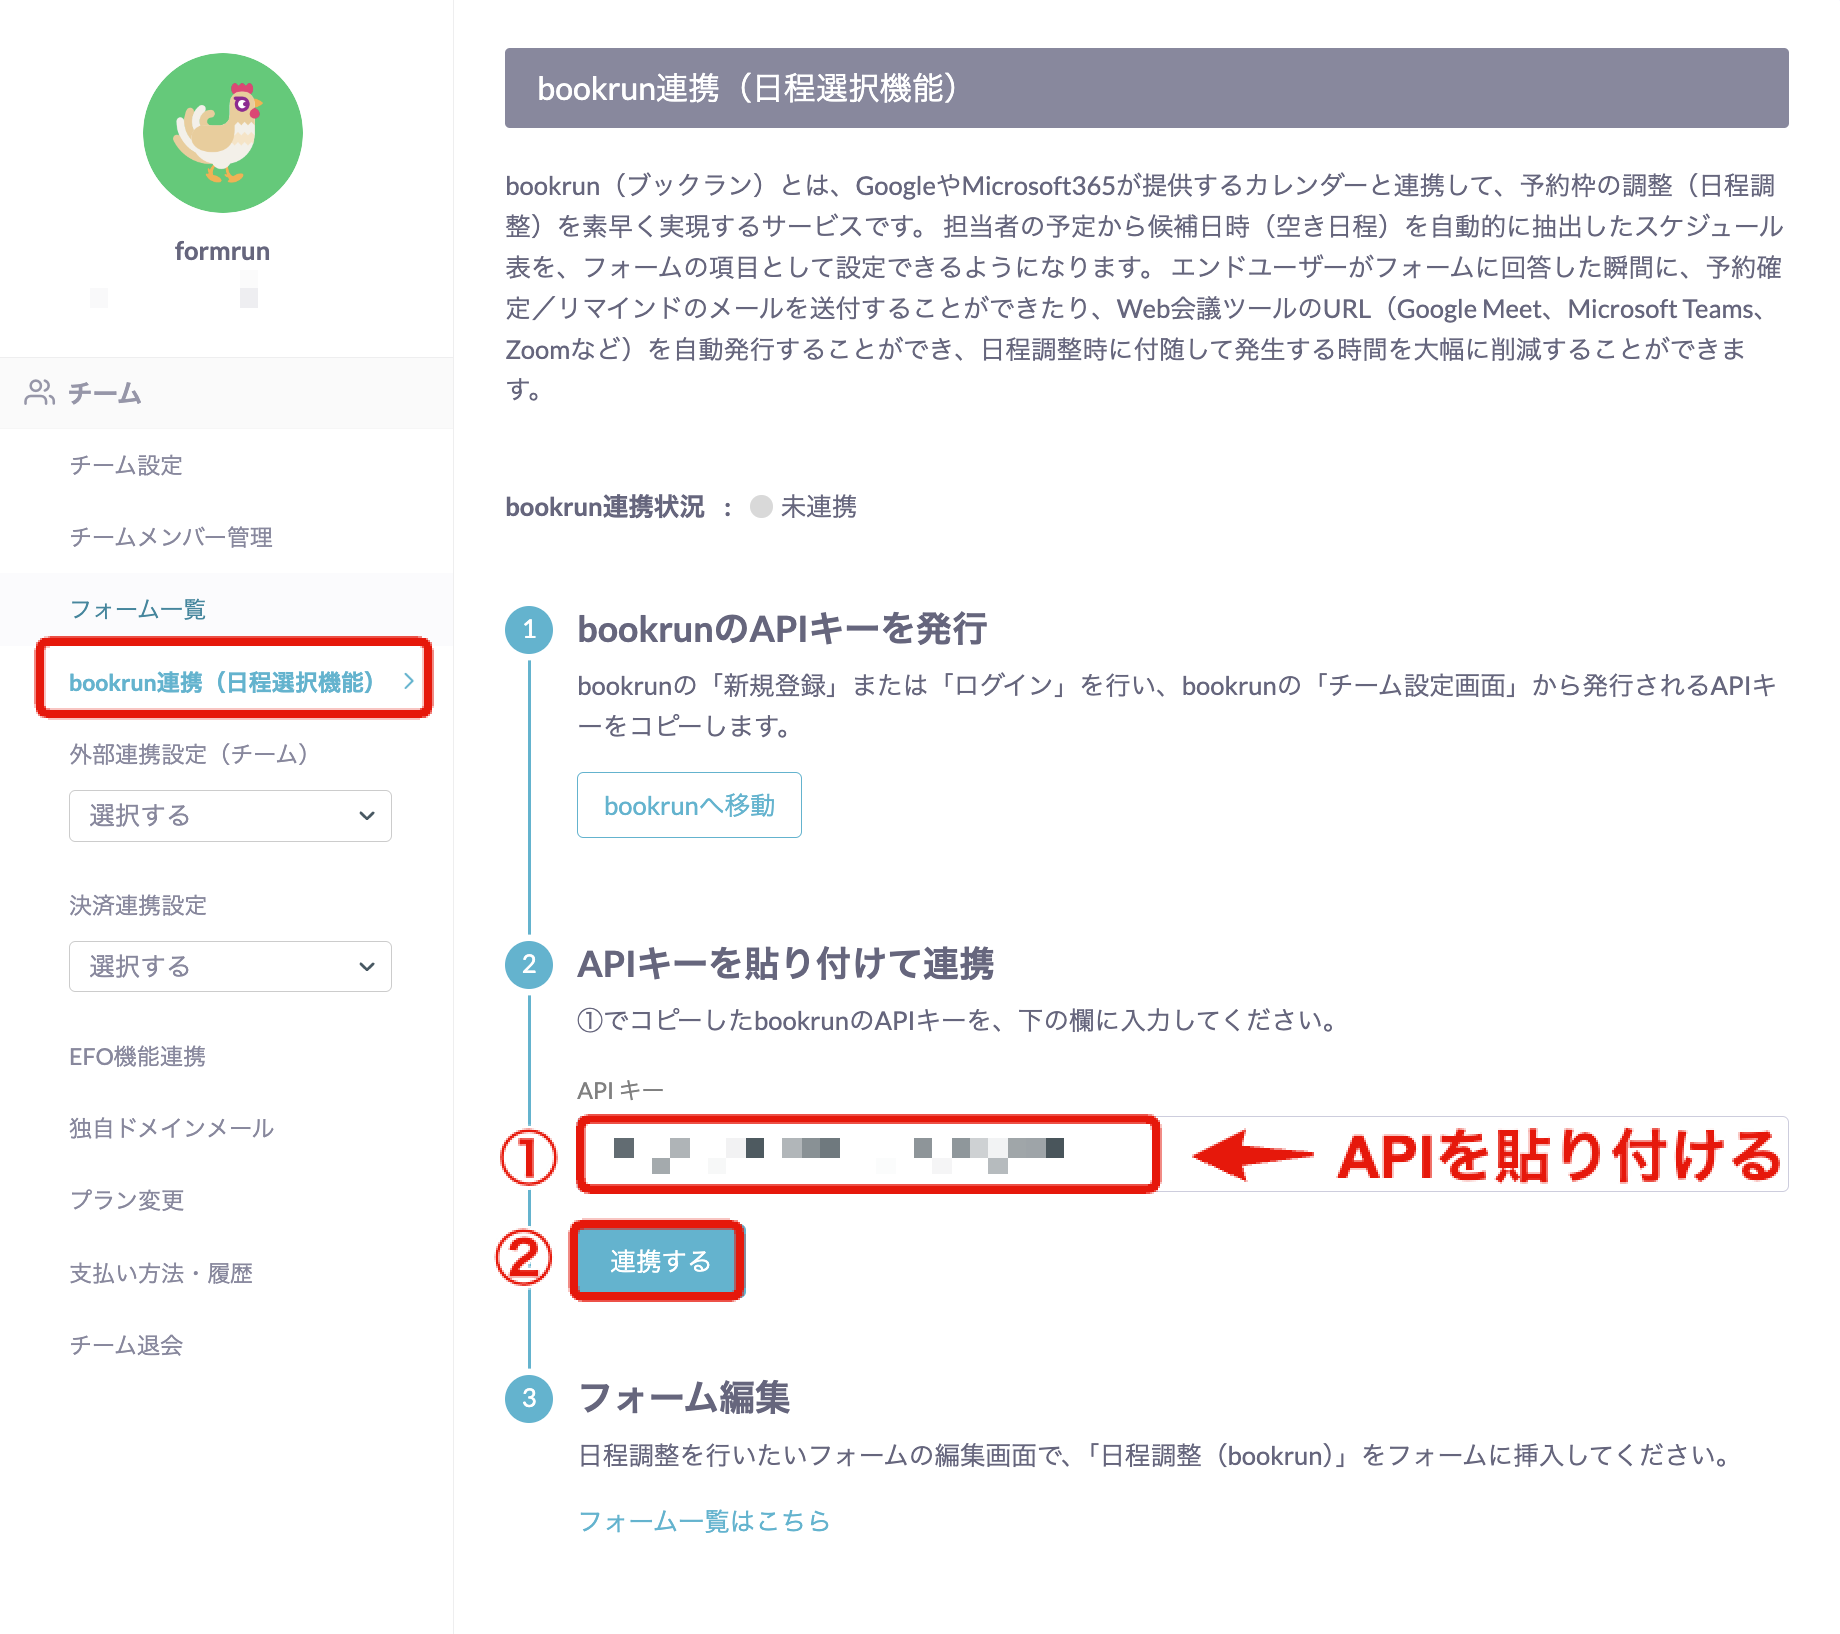The height and width of the screenshot is (1634, 1840).
Task: Click the API キー field label
Action: 620,1090
